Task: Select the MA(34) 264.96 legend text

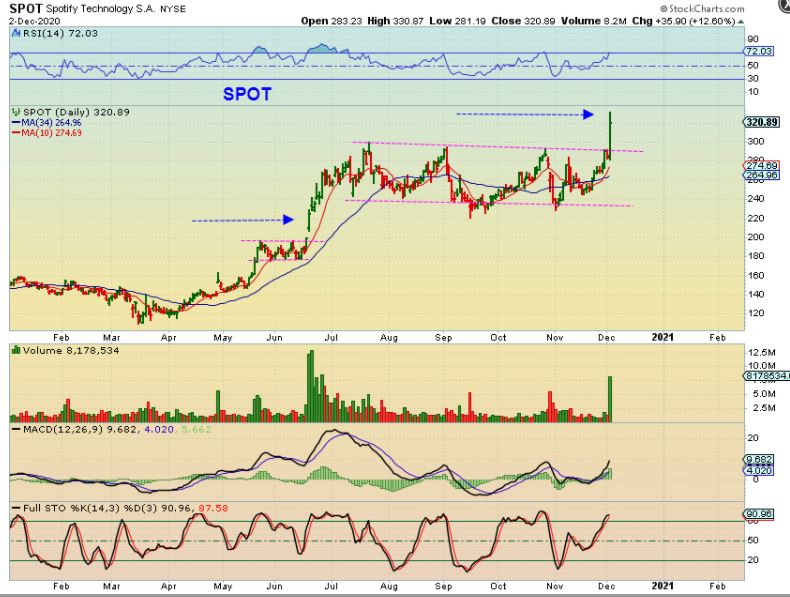Action: 51,123
